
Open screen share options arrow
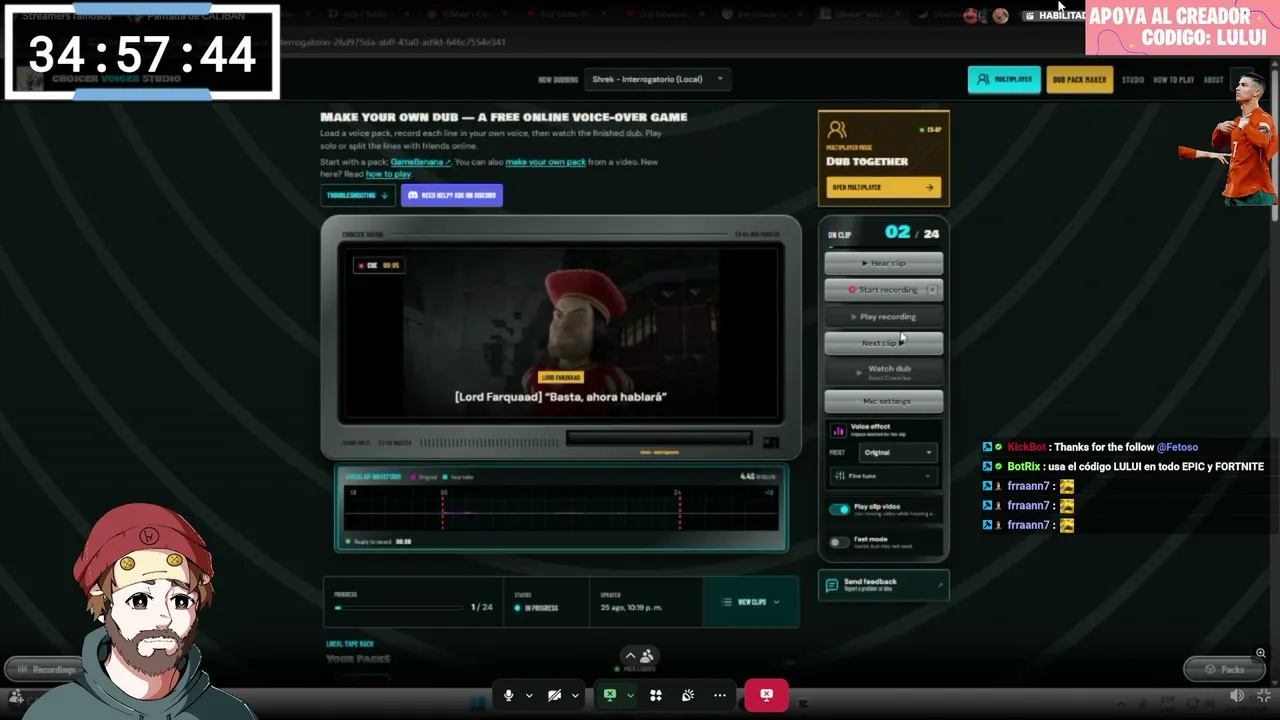tap(630, 695)
